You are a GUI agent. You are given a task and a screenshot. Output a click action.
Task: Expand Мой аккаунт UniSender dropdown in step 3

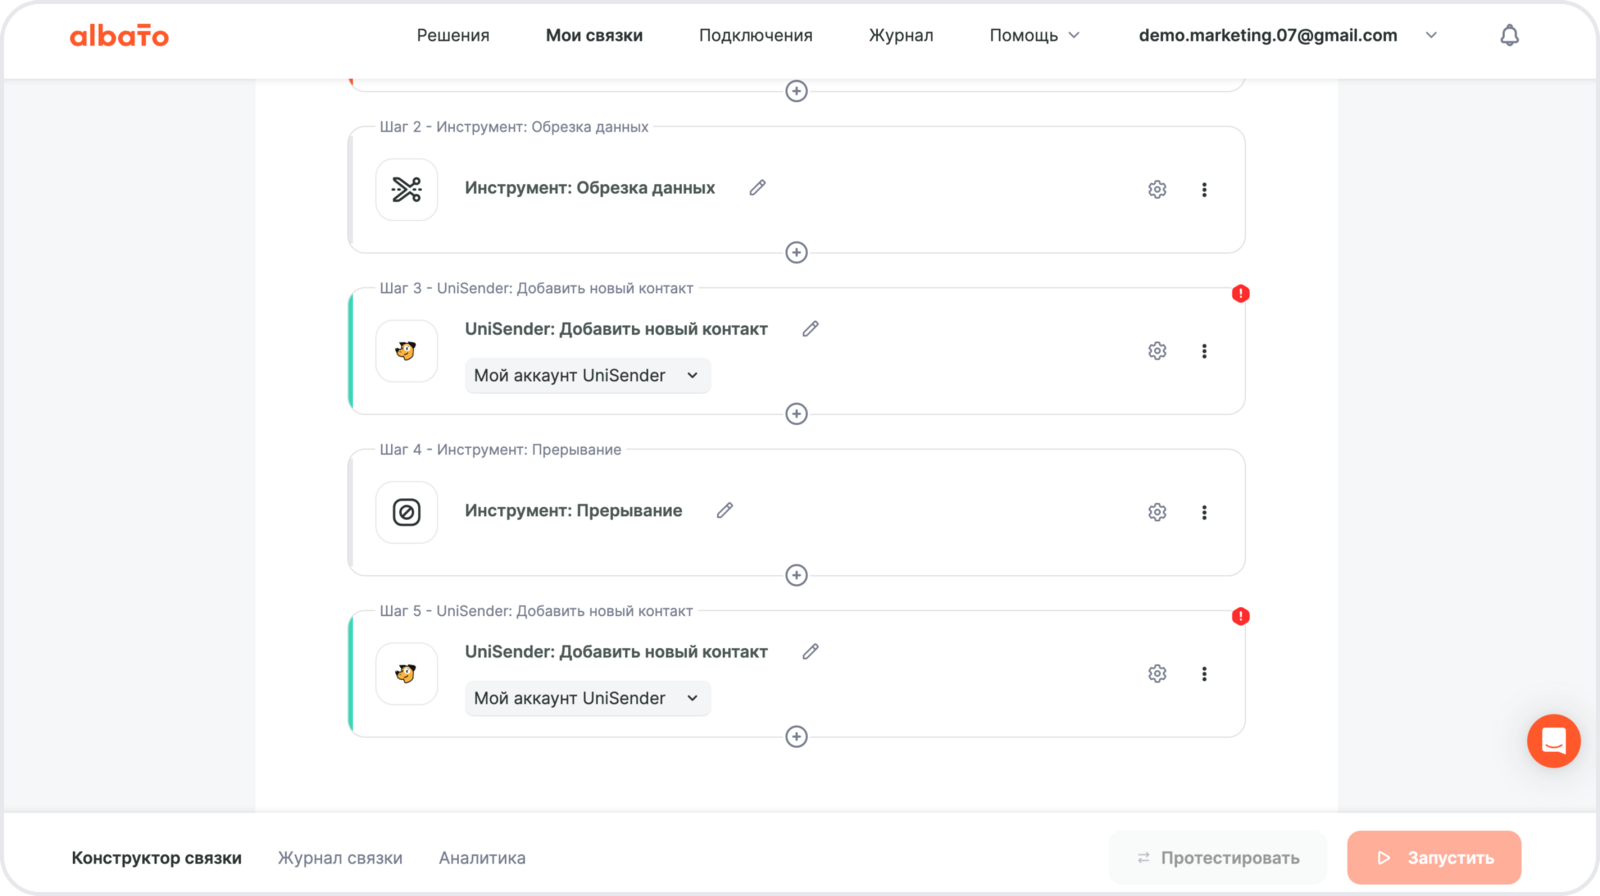click(587, 376)
